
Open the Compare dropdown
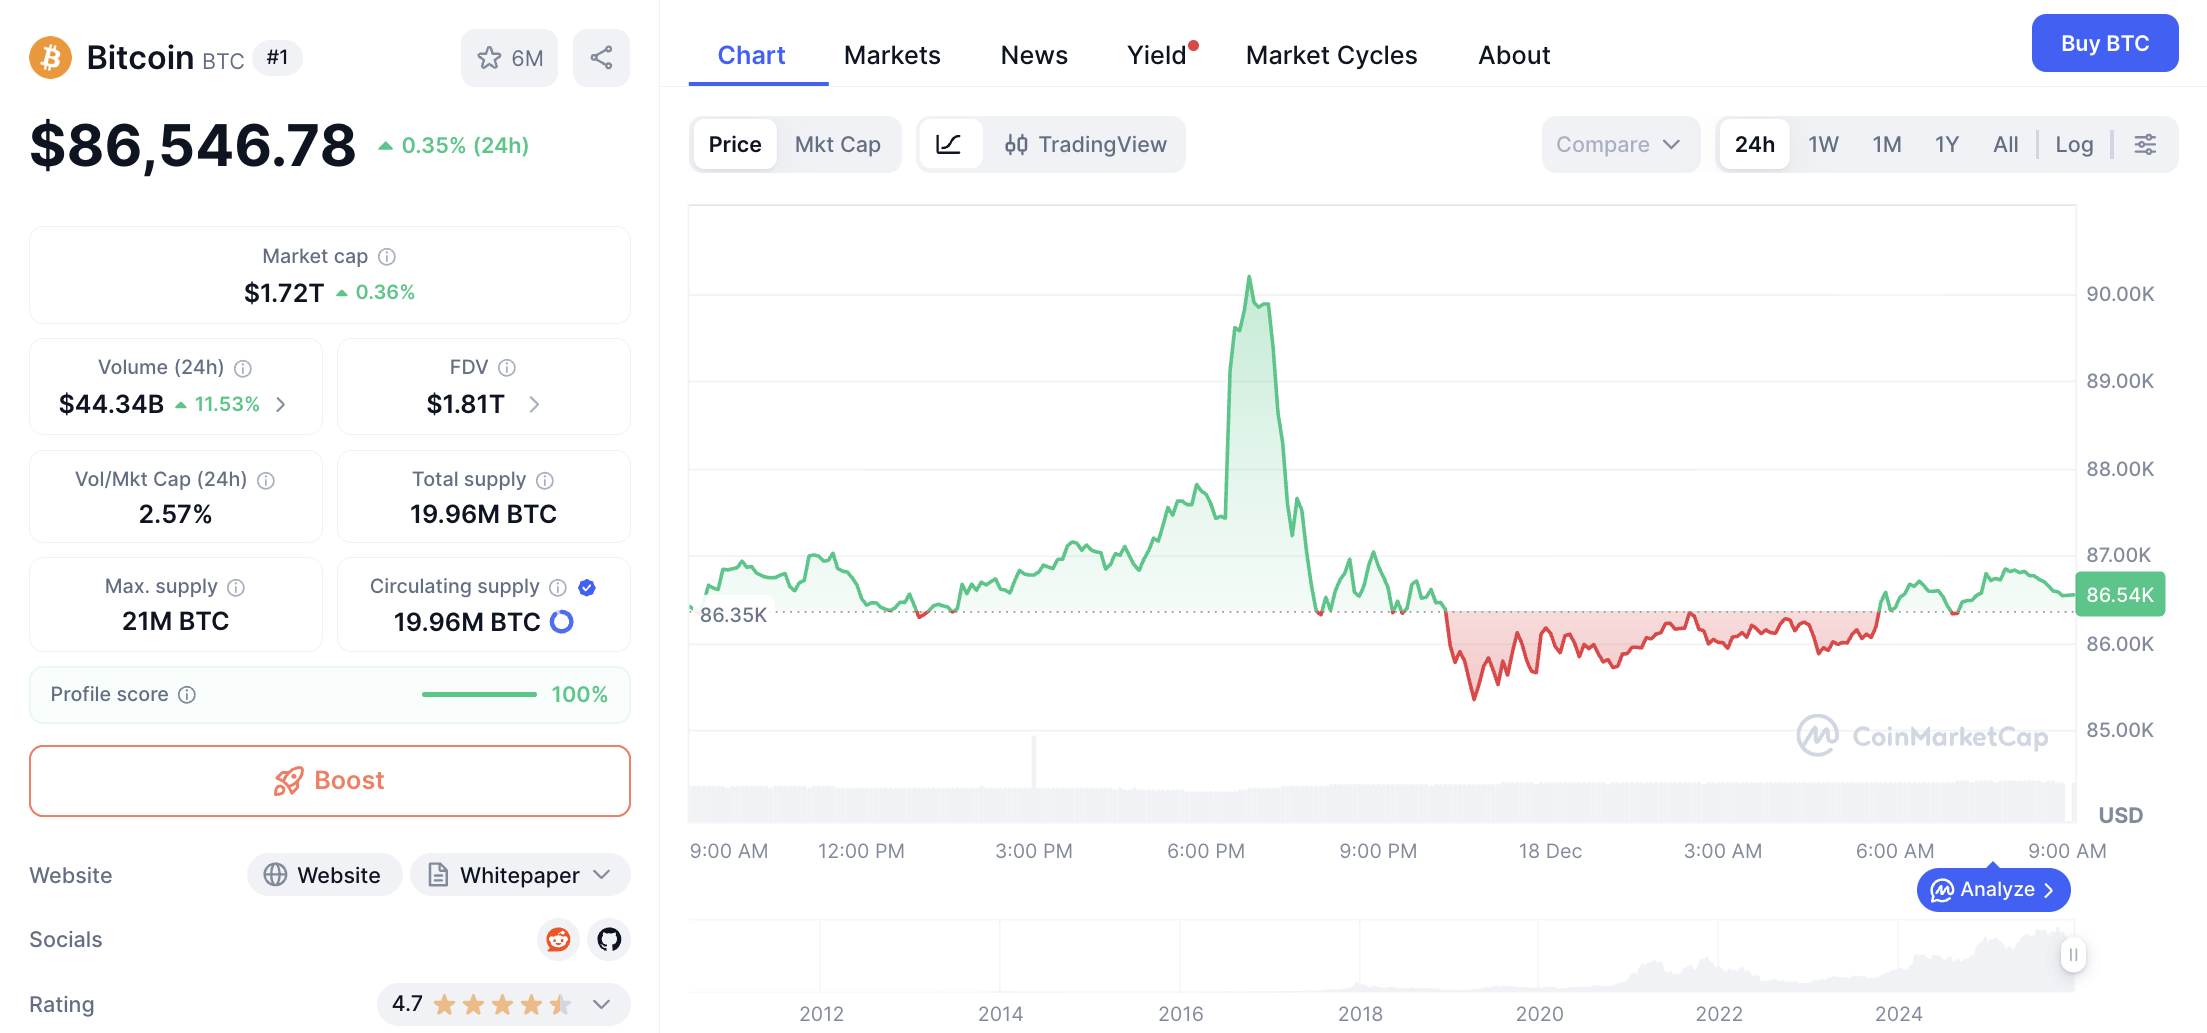point(1618,145)
